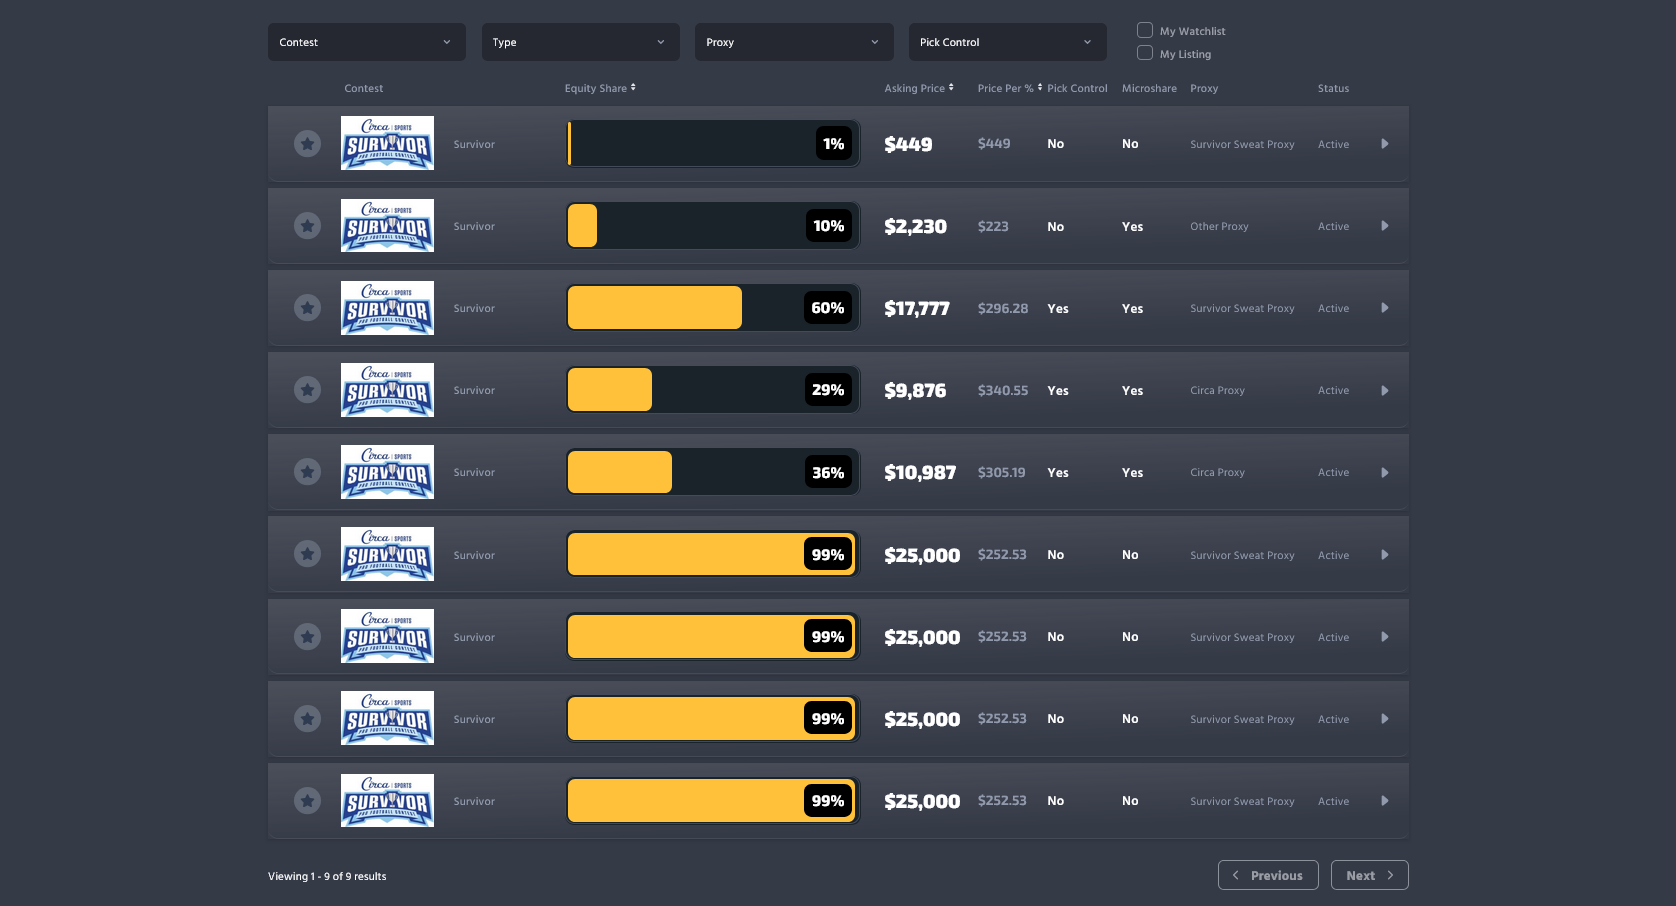Open the Proxy filter dropdown
The width and height of the screenshot is (1676, 906).
click(x=794, y=42)
